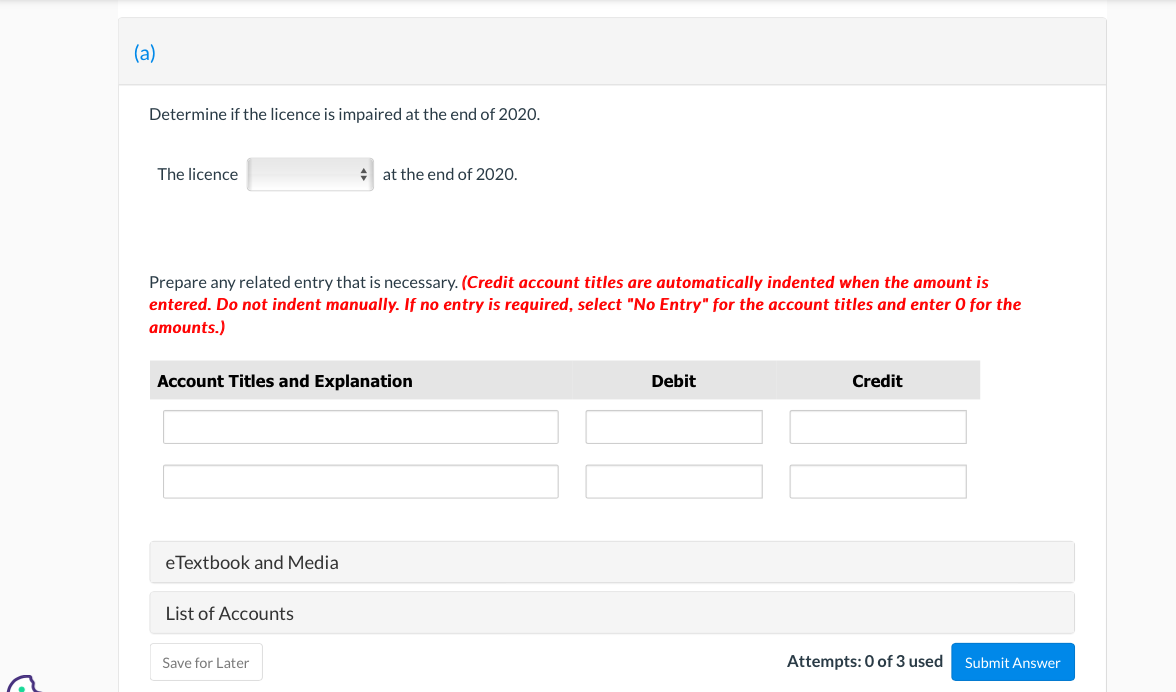Click the Attempts: 0 of 3 used label
Viewport: 1176px width, 692px height.
click(864, 661)
